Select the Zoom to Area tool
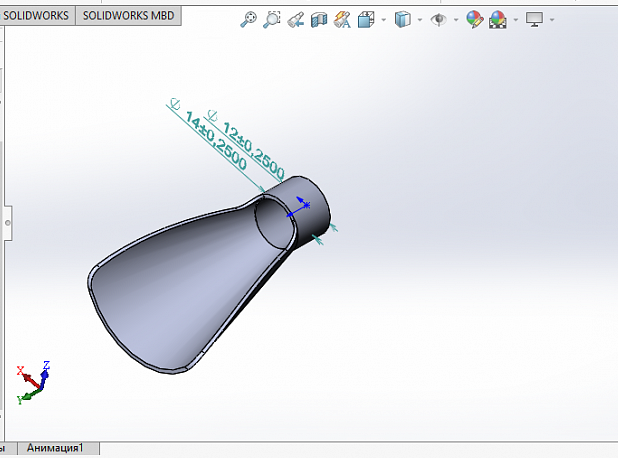The width and height of the screenshot is (618, 458). (x=271, y=19)
